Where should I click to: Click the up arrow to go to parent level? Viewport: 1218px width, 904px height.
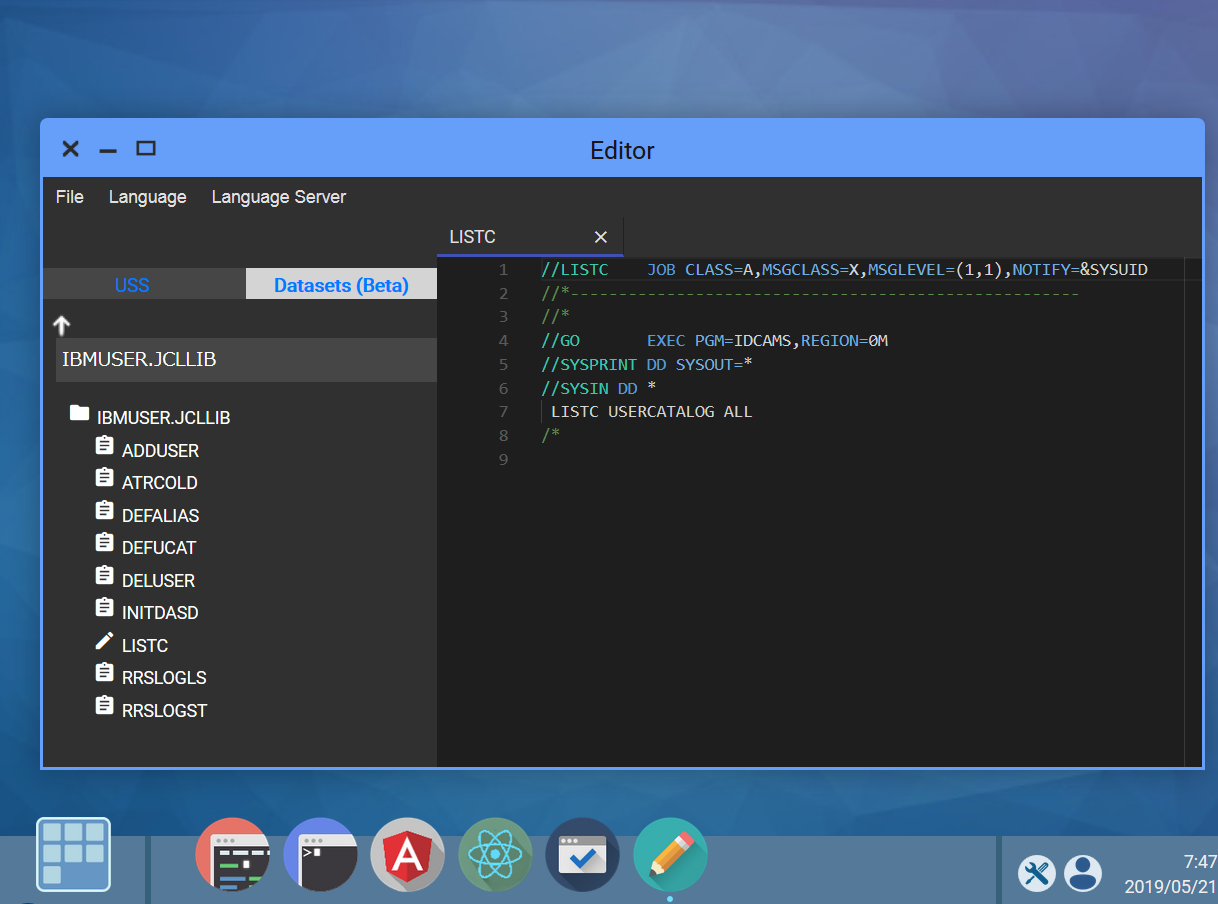pos(61,325)
